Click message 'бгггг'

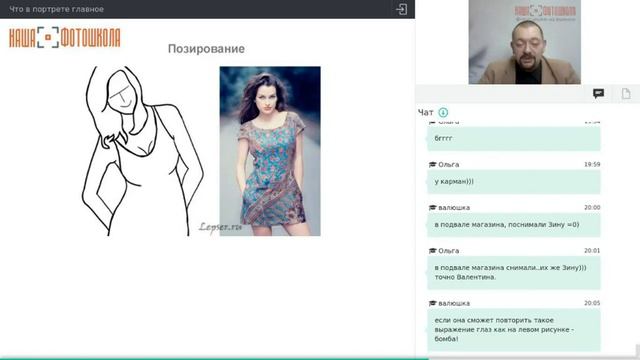coord(513,138)
